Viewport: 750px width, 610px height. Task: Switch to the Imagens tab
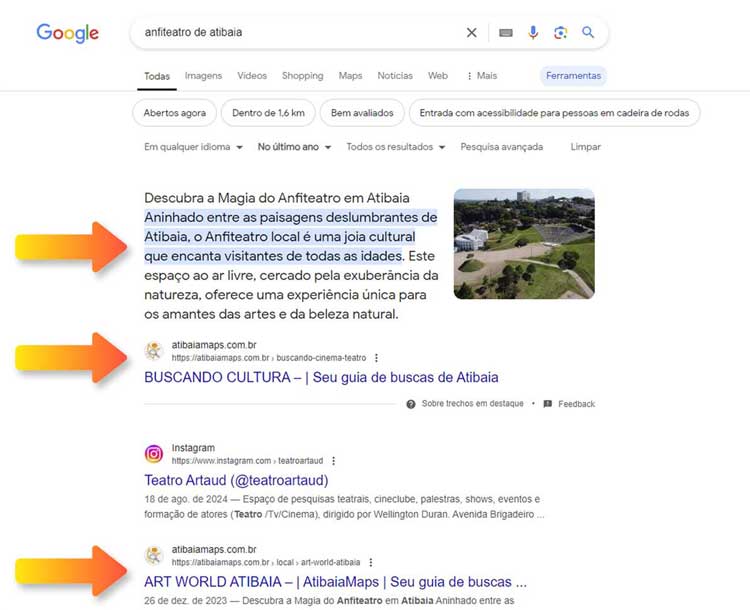(x=203, y=76)
